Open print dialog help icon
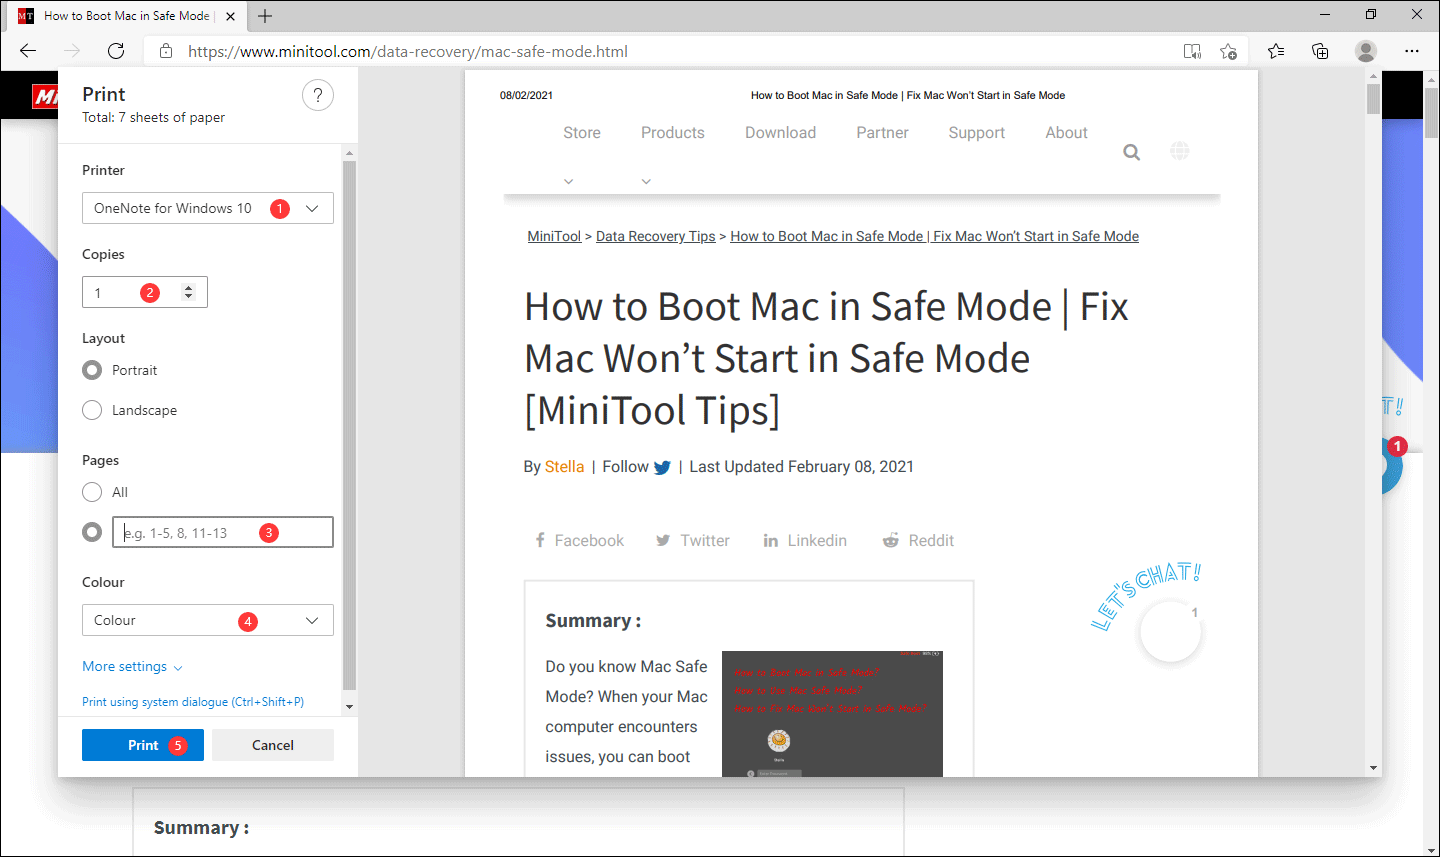1440x857 pixels. (x=318, y=96)
